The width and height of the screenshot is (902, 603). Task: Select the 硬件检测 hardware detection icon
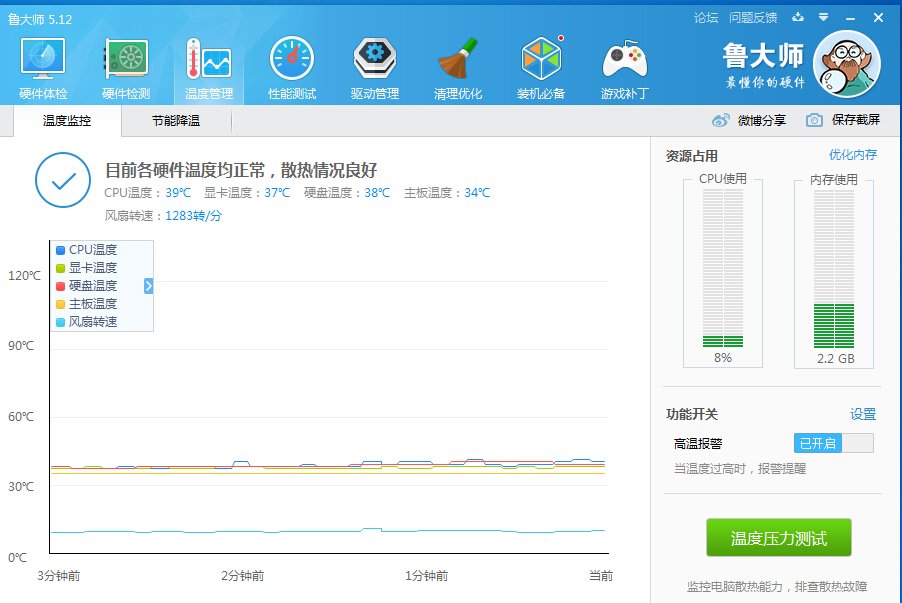[125, 65]
